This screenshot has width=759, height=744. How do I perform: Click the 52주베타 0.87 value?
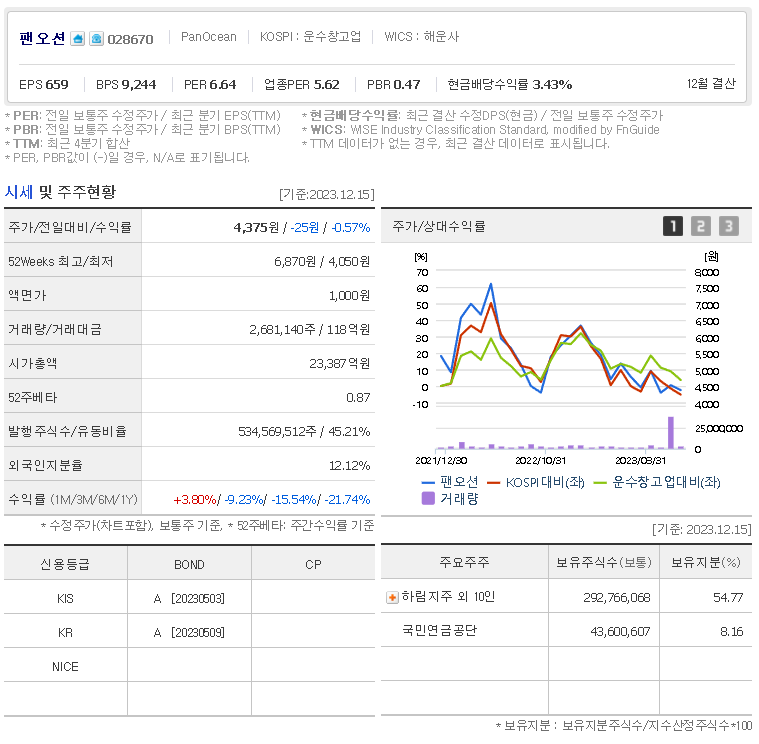[x=358, y=397]
